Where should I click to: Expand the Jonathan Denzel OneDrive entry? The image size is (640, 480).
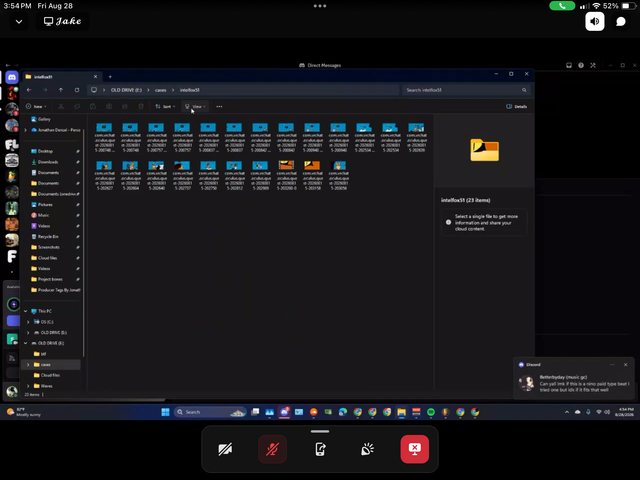pyautogui.click(x=26, y=130)
